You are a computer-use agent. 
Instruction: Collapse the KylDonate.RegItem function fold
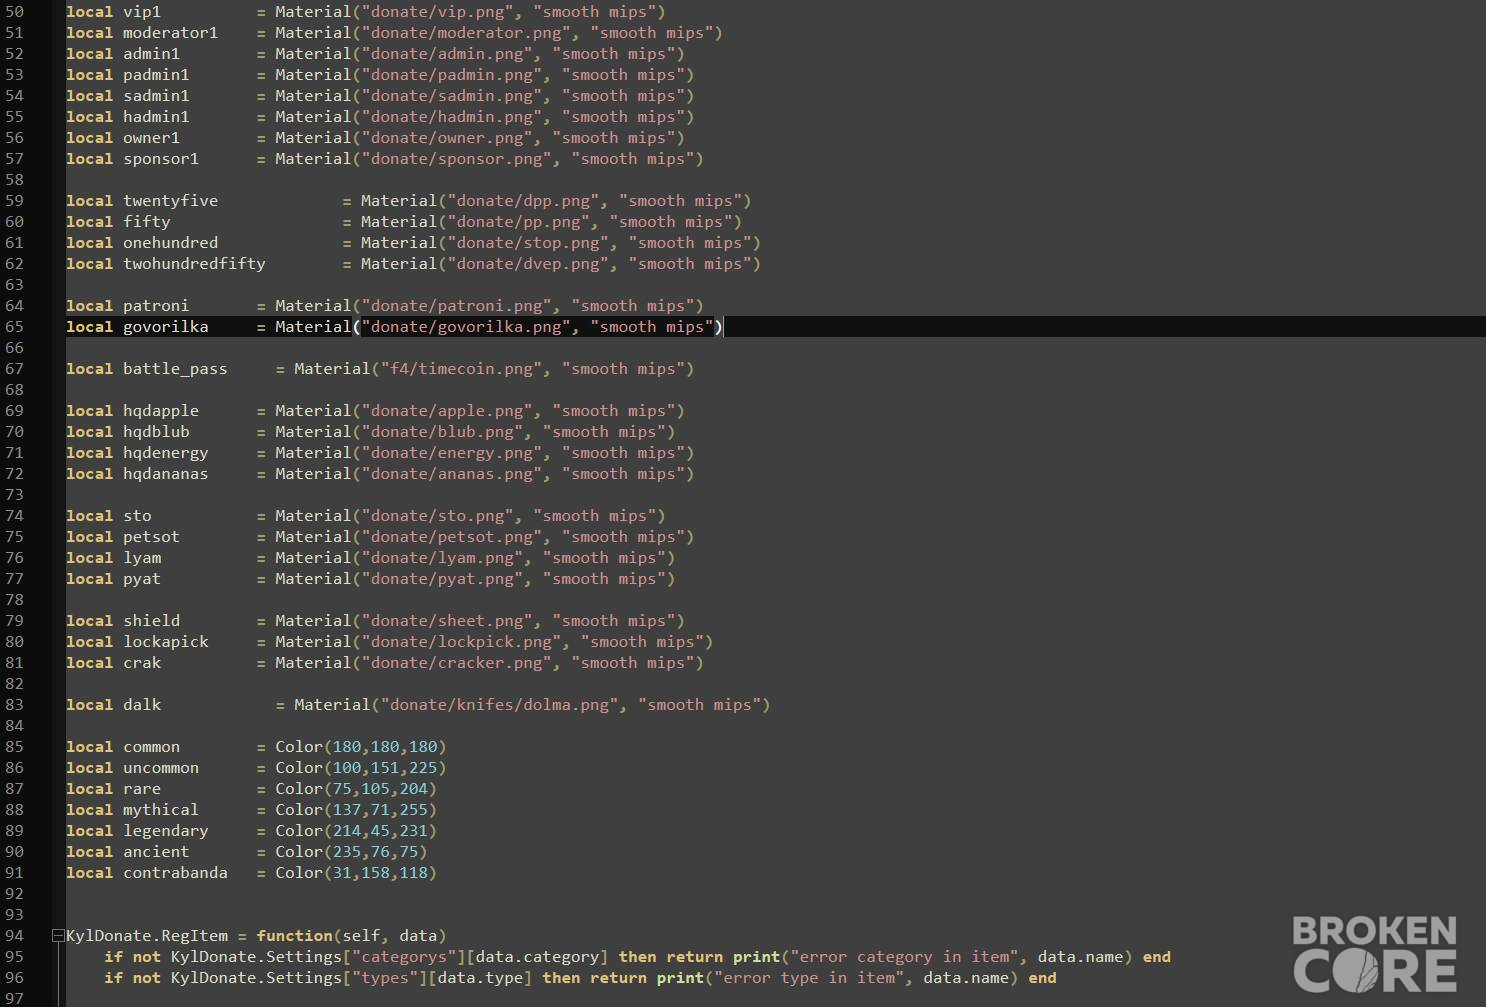(58, 936)
